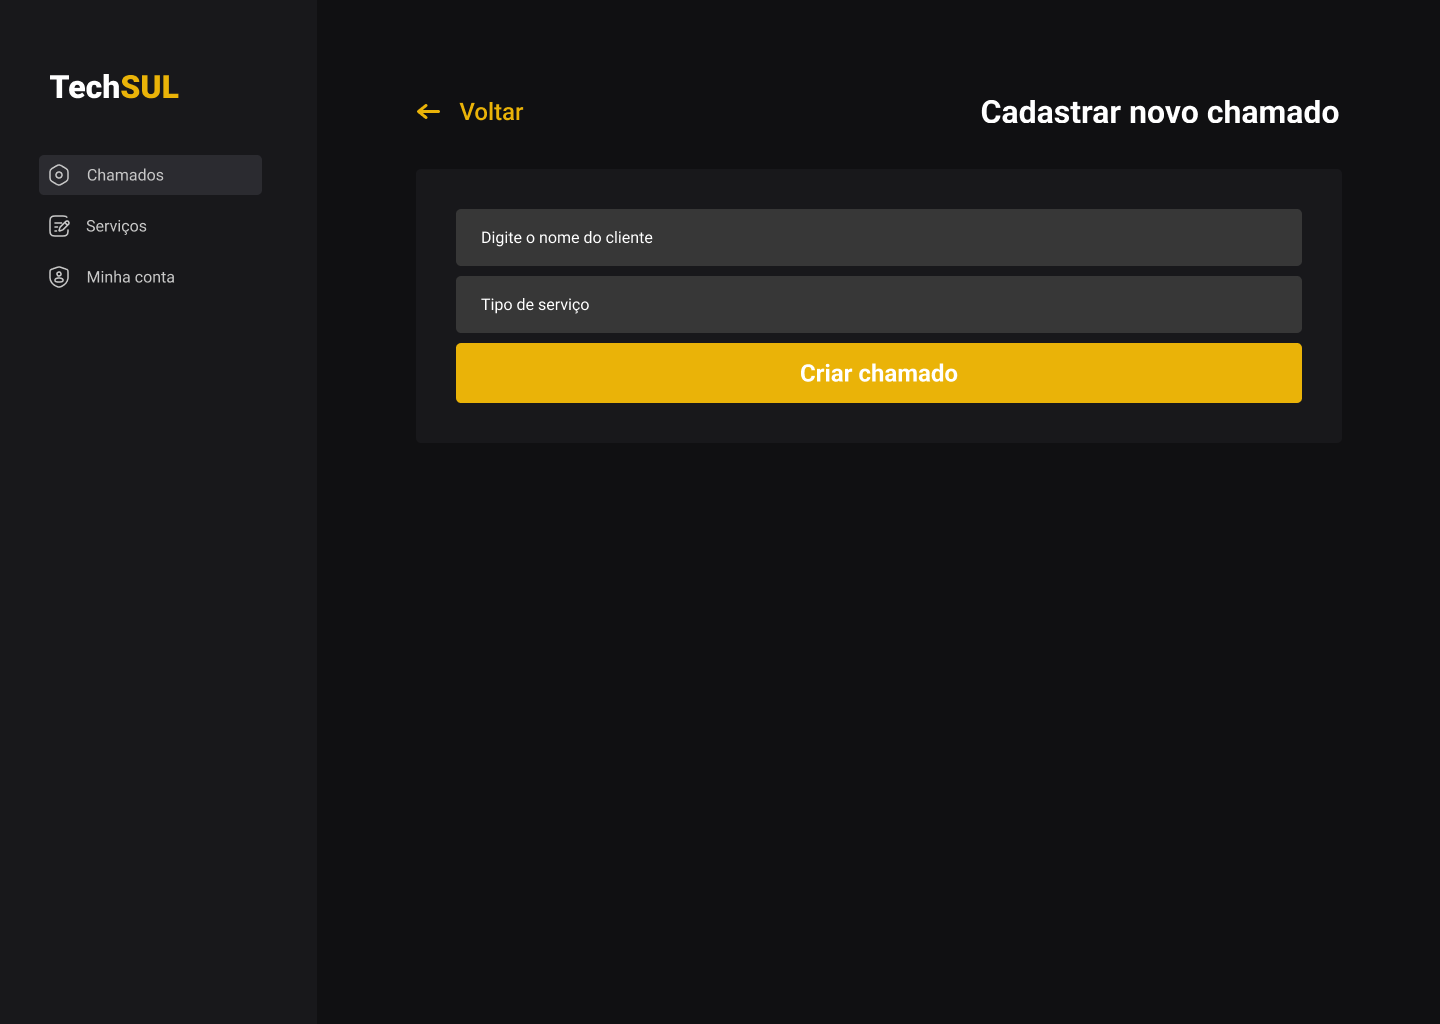
Task: Click the Voltar link text
Action: pyautogui.click(x=490, y=112)
